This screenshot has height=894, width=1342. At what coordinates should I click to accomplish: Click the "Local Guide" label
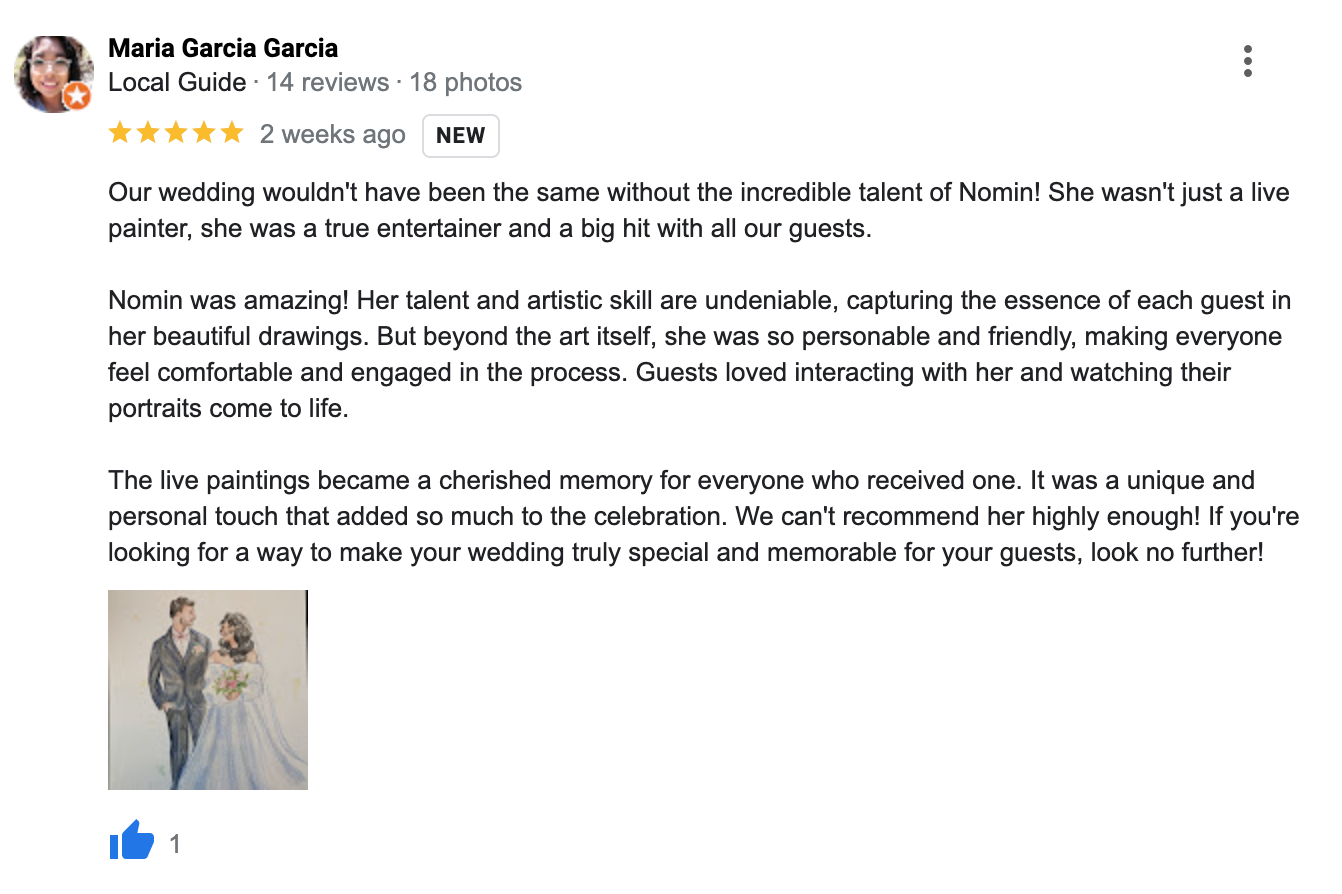pos(177,82)
